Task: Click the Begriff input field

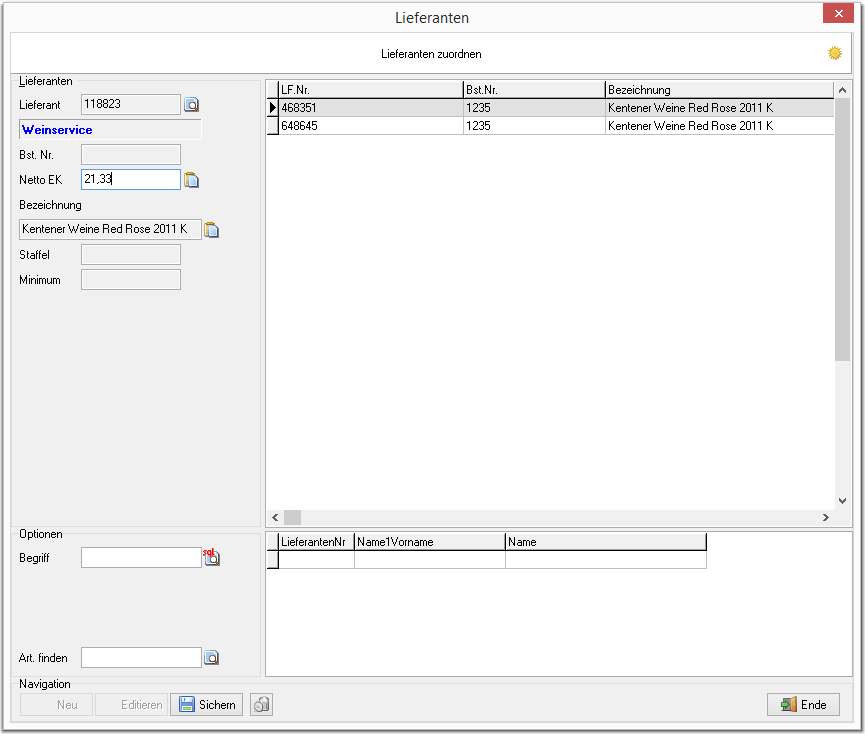Action: coord(141,558)
